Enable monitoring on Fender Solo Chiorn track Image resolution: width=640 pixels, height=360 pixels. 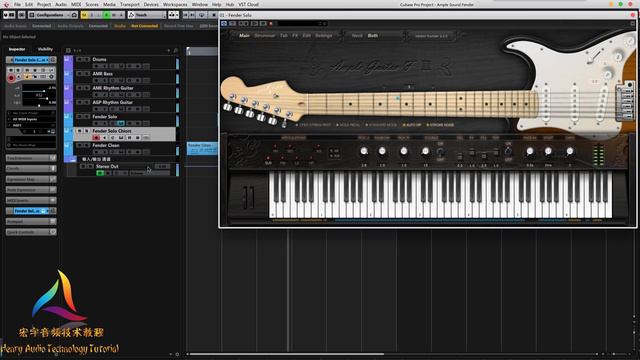tap(104, 138)
